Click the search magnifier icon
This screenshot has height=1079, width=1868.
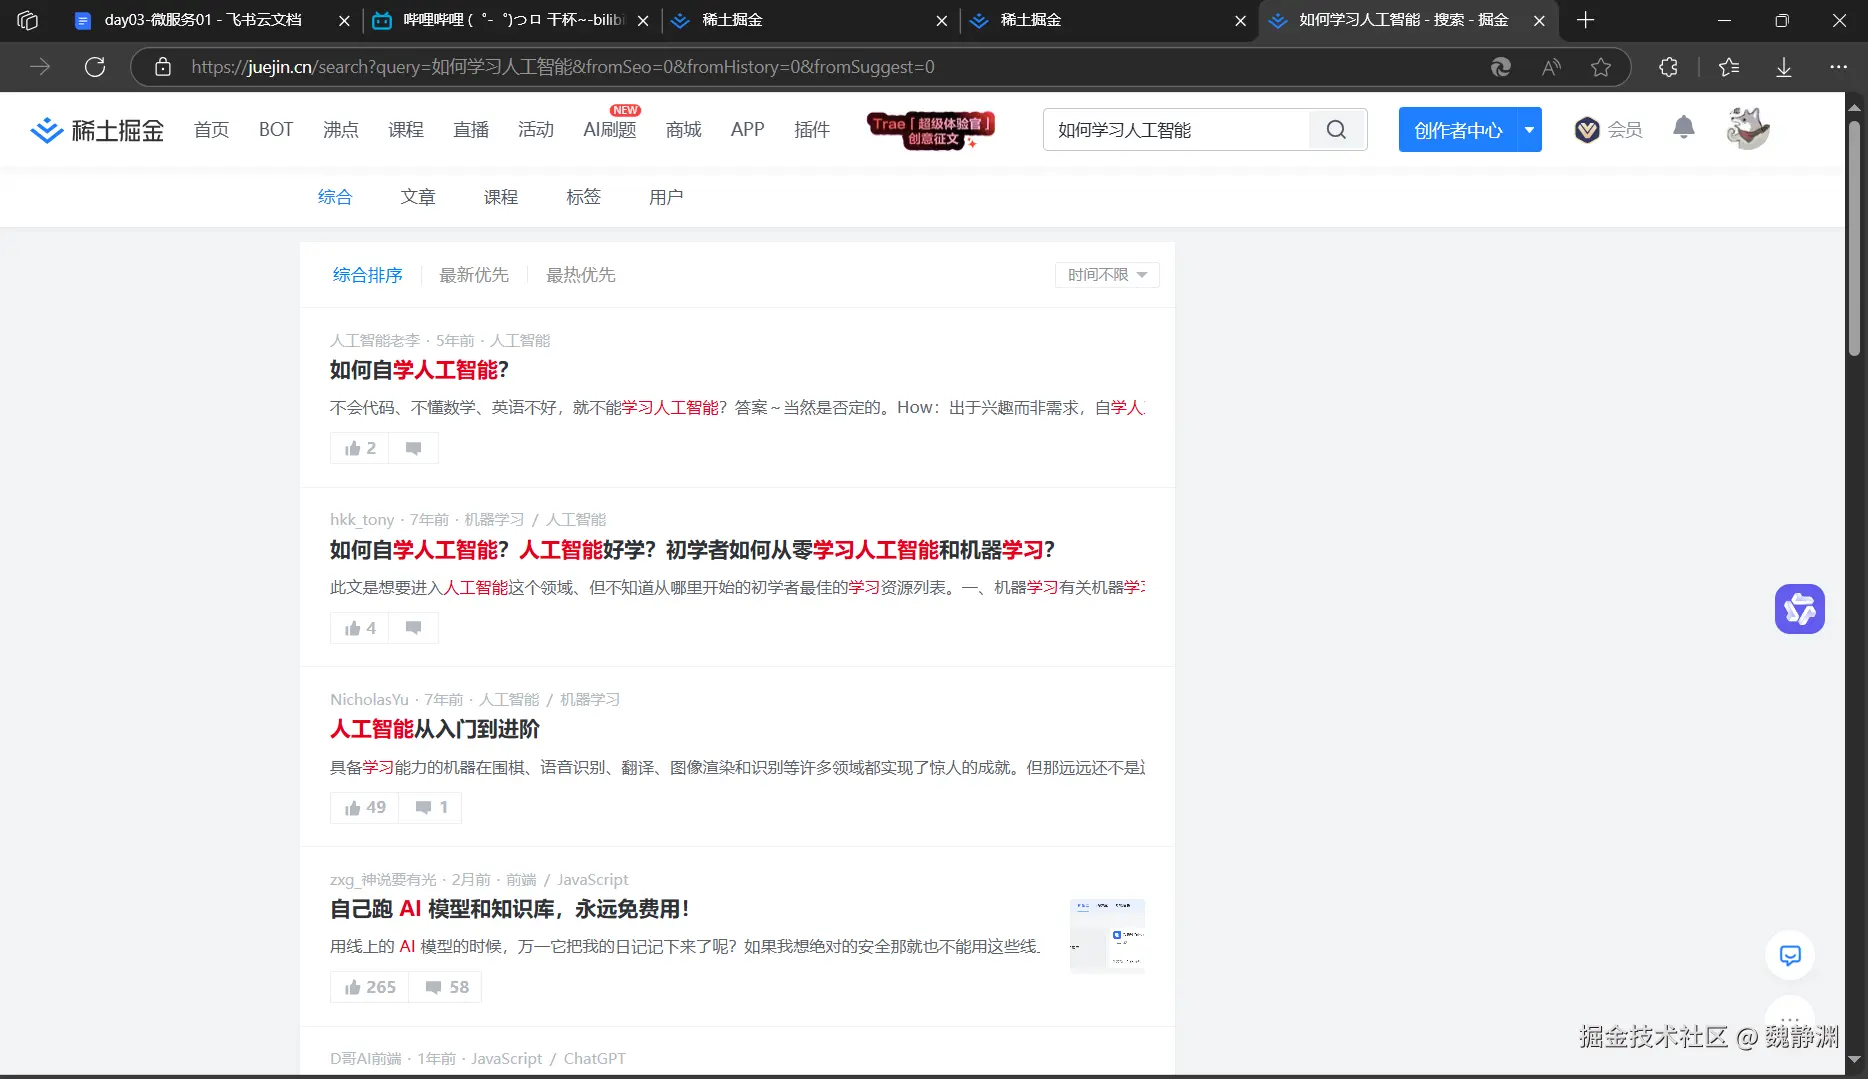click(x=1336, y=129)
